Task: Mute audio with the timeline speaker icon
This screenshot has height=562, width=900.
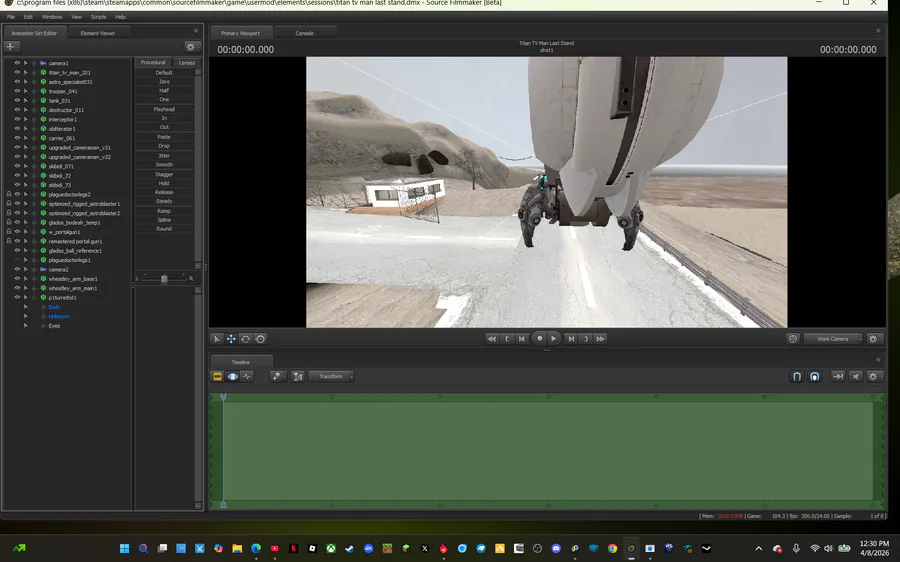Action: 856,377
